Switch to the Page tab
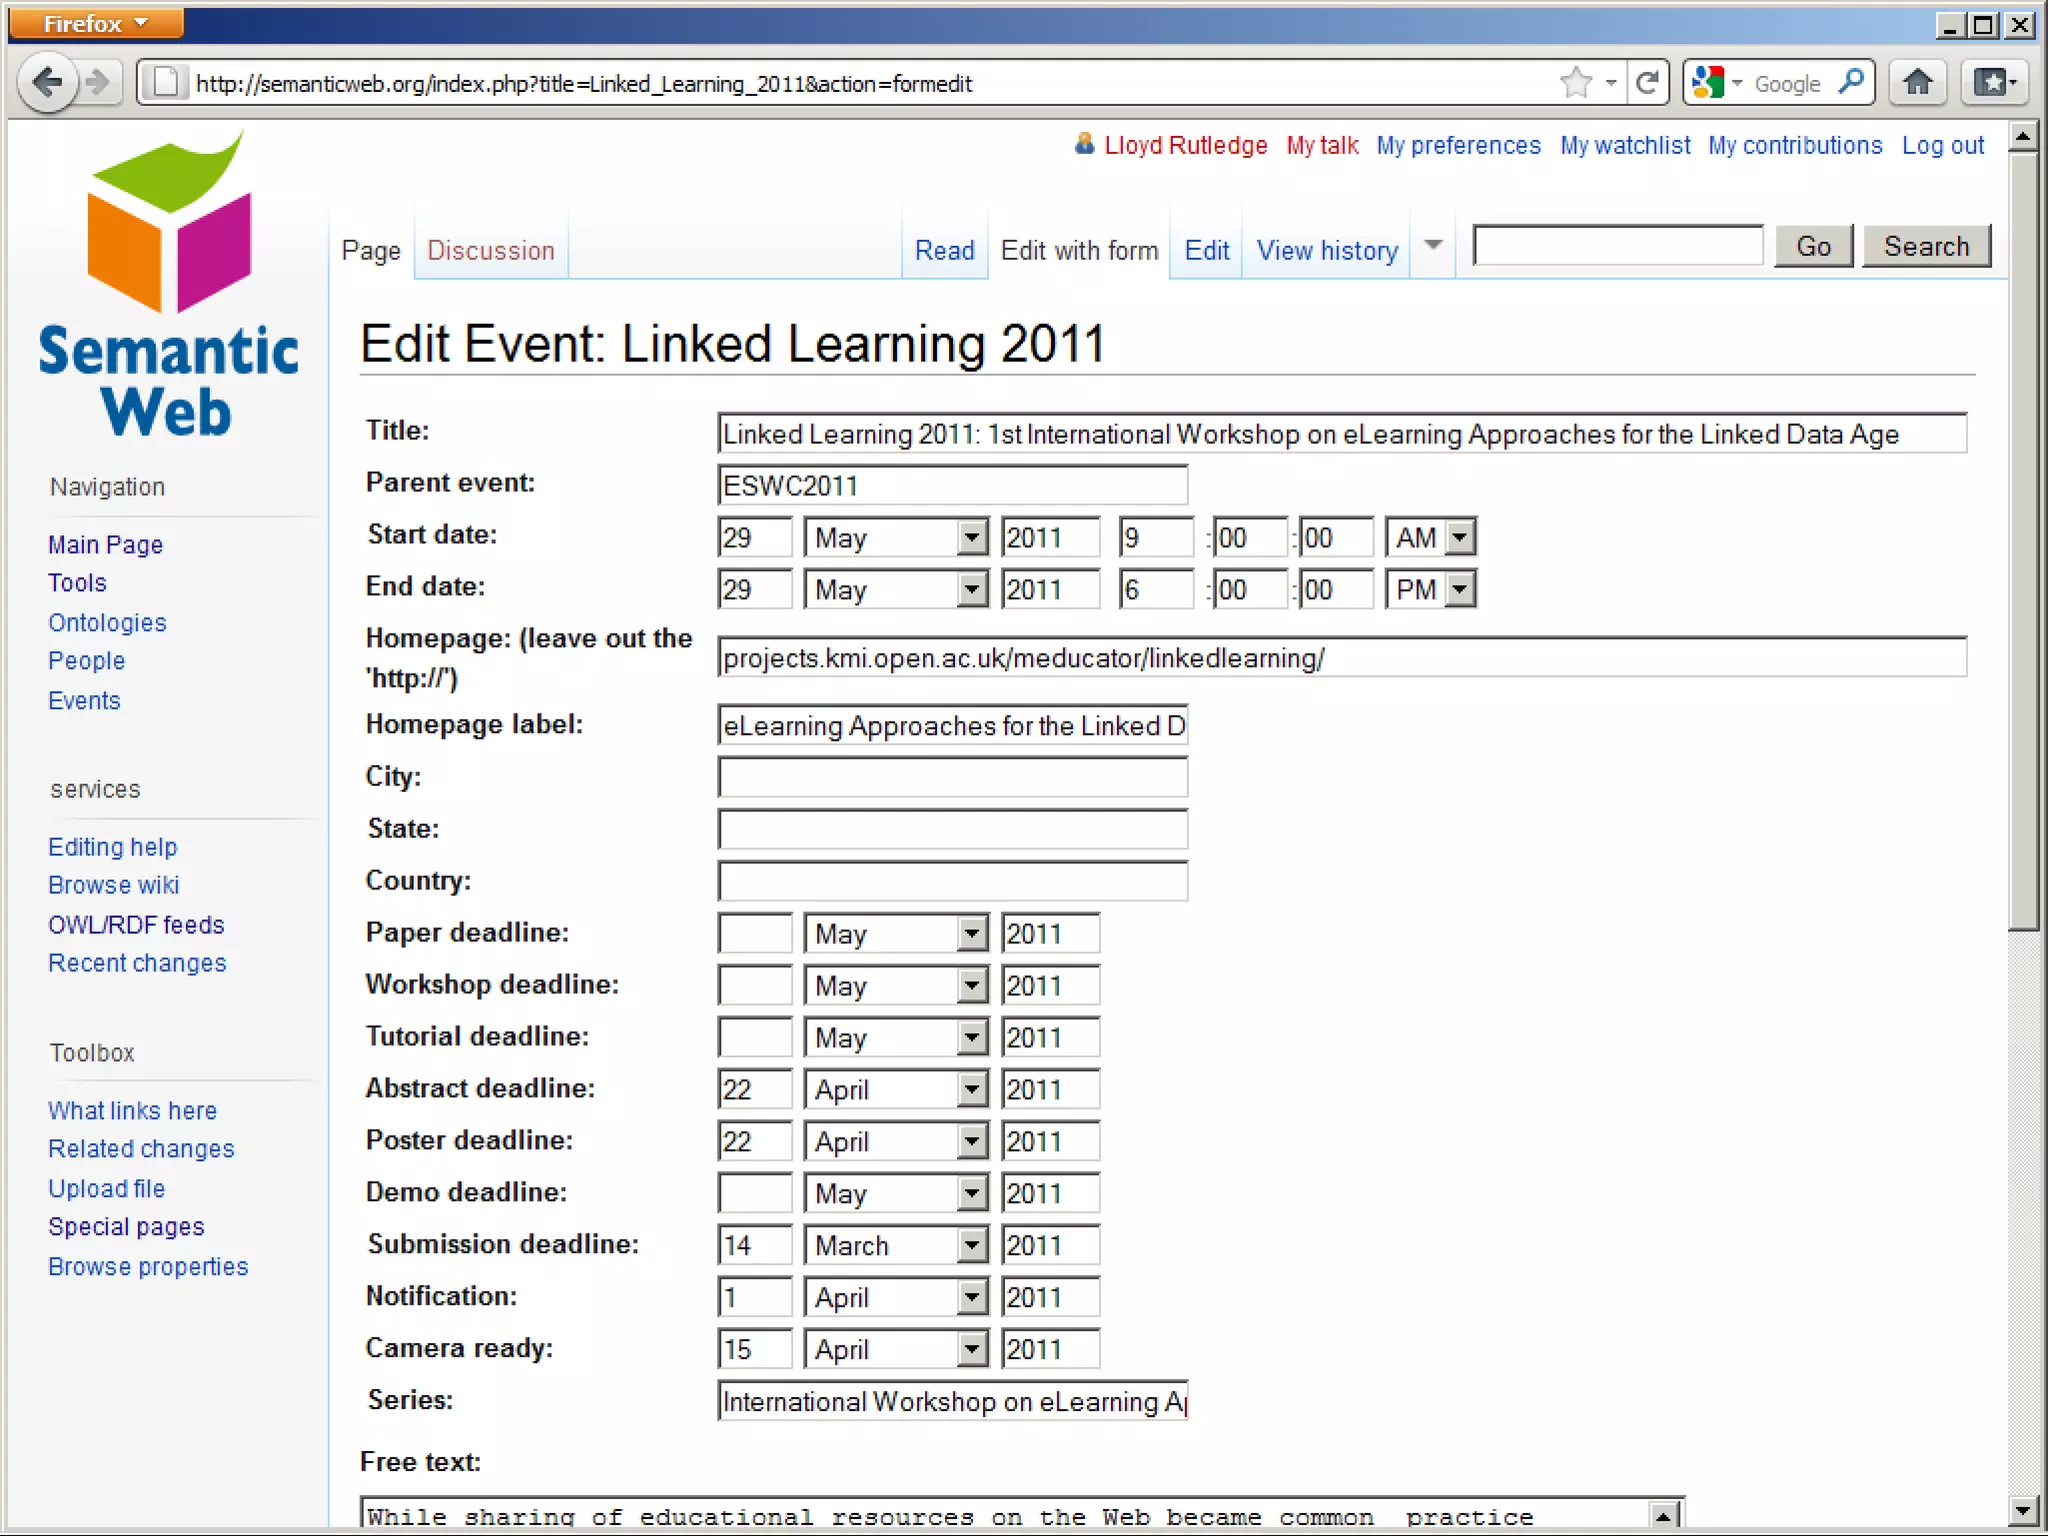This screenshot has width=2048, height=1536. coord(371,250)
